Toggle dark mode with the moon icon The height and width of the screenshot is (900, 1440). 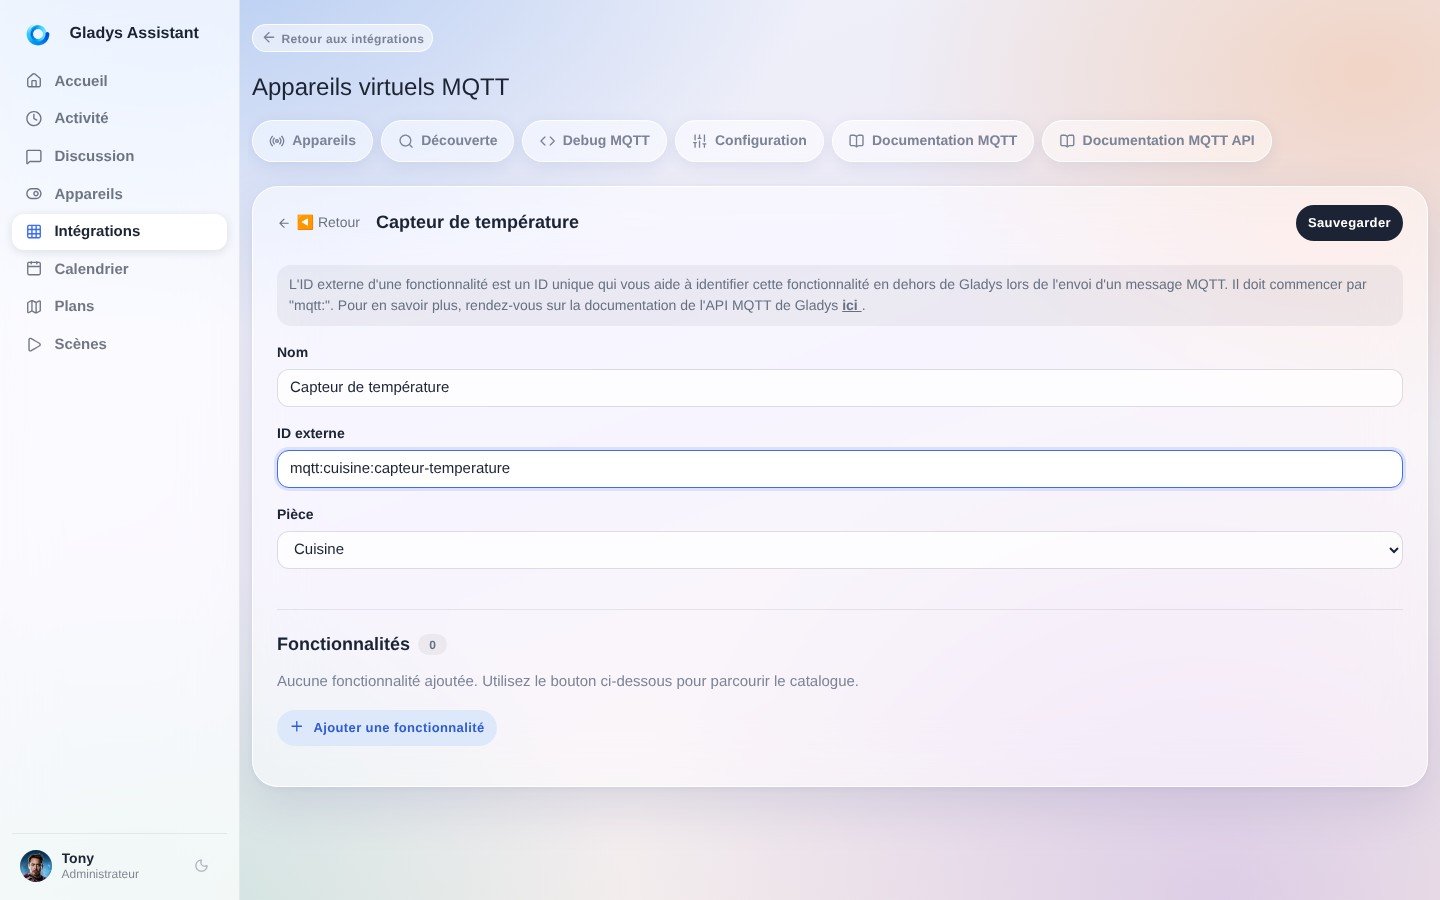click(201, 866)
